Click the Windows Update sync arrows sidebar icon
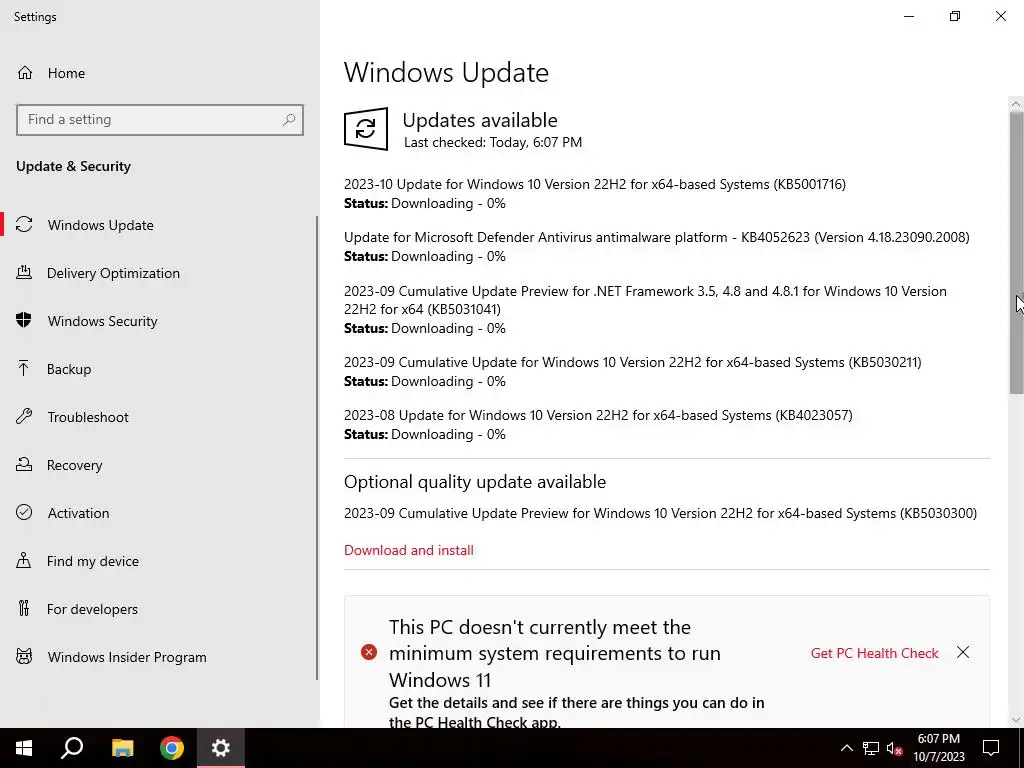Image resolution: width=1024 pixels, height=768 pixels. point(24,225)
